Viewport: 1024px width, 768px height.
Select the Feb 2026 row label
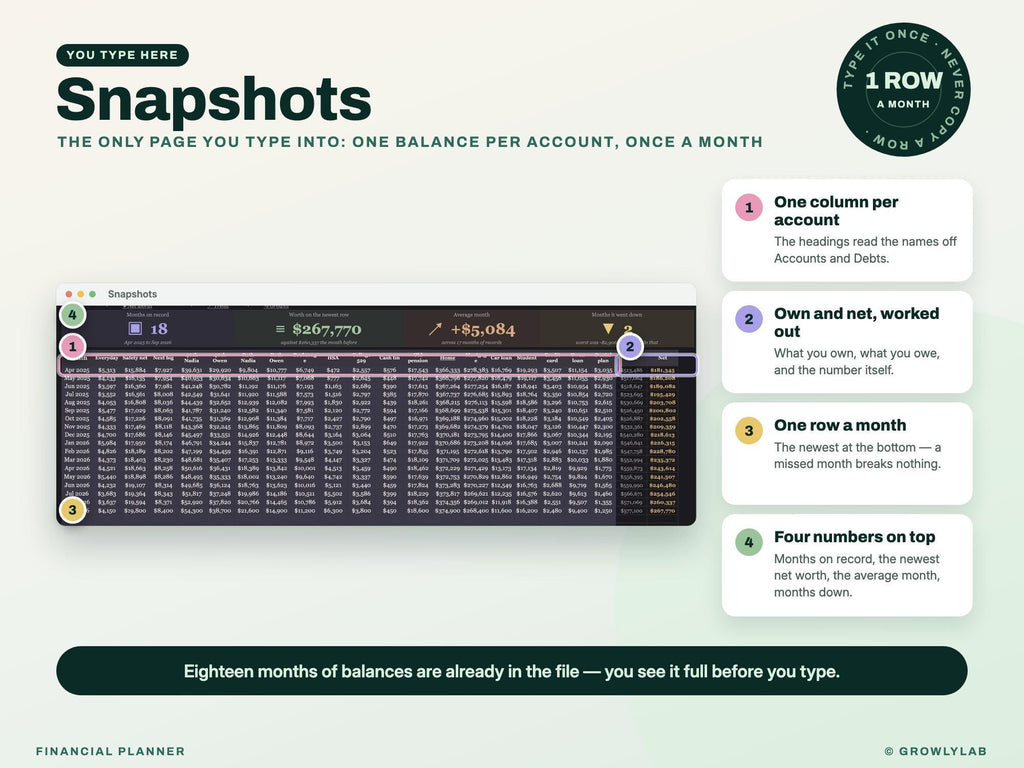pos(77,451)
